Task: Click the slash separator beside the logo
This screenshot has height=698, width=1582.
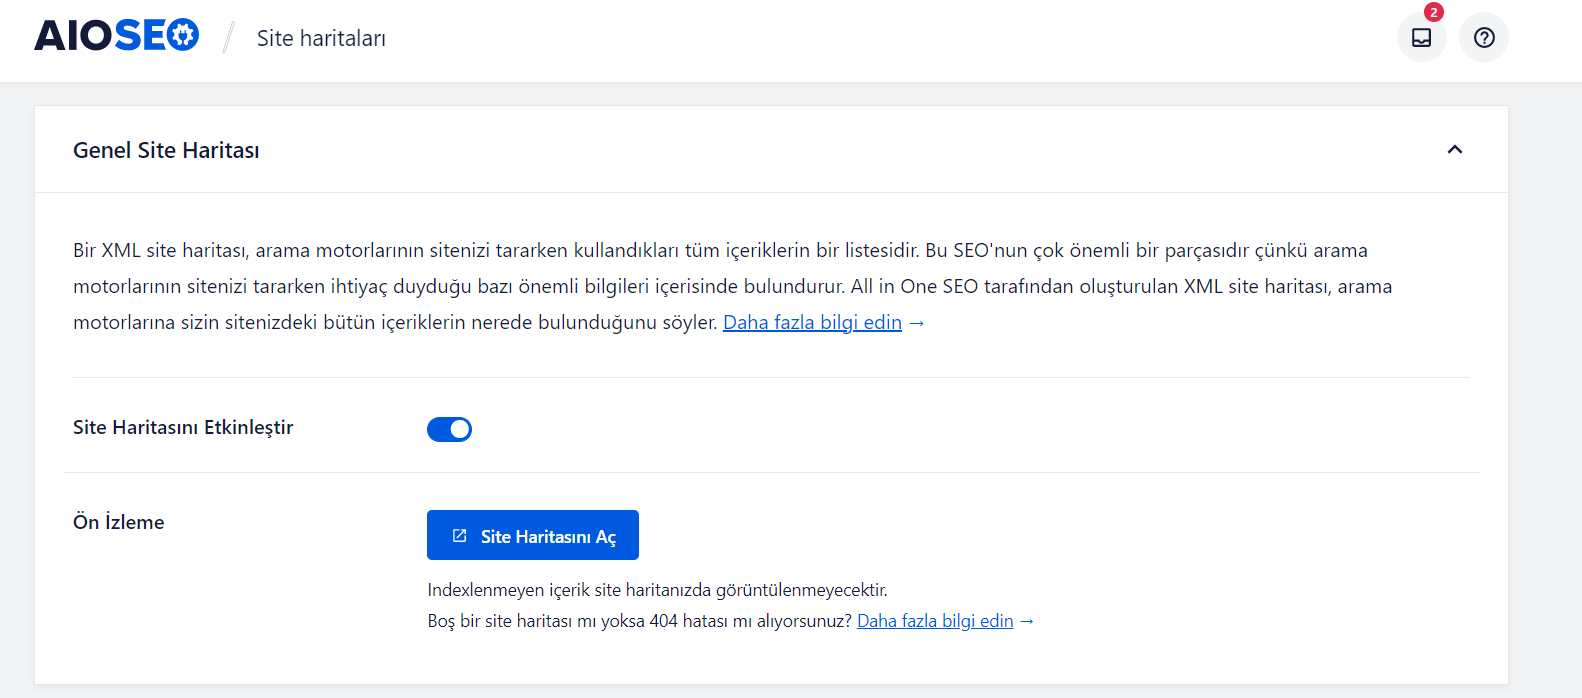Action: [229, 38]
